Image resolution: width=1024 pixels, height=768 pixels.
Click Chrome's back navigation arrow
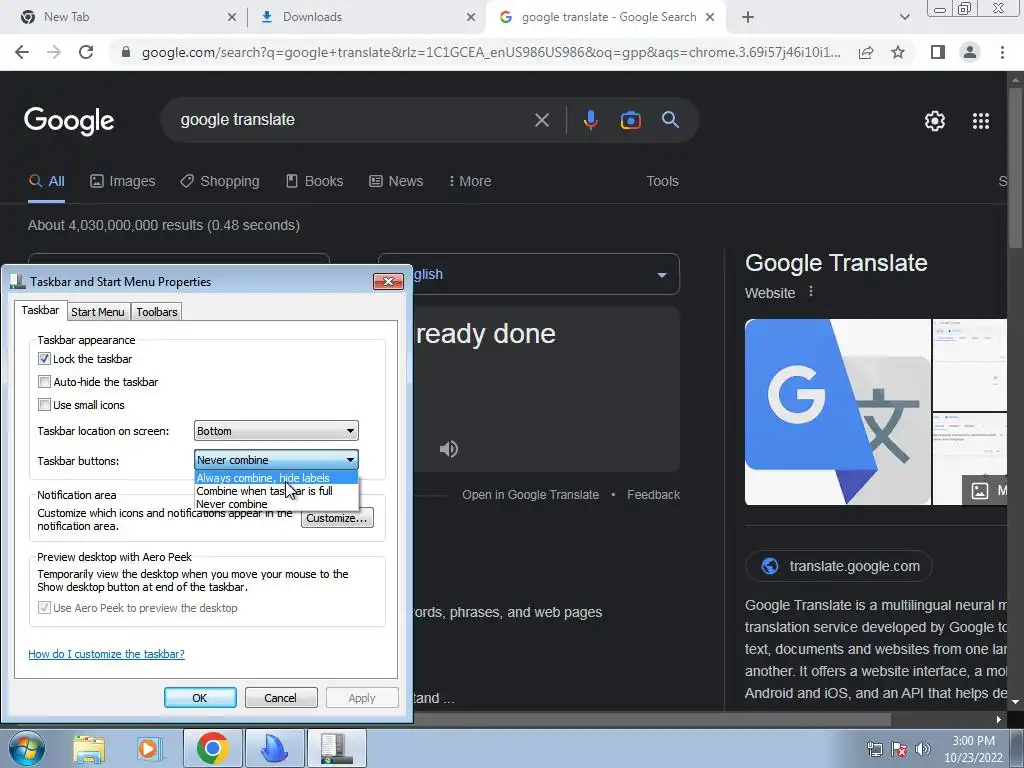(x=22, y=52)
